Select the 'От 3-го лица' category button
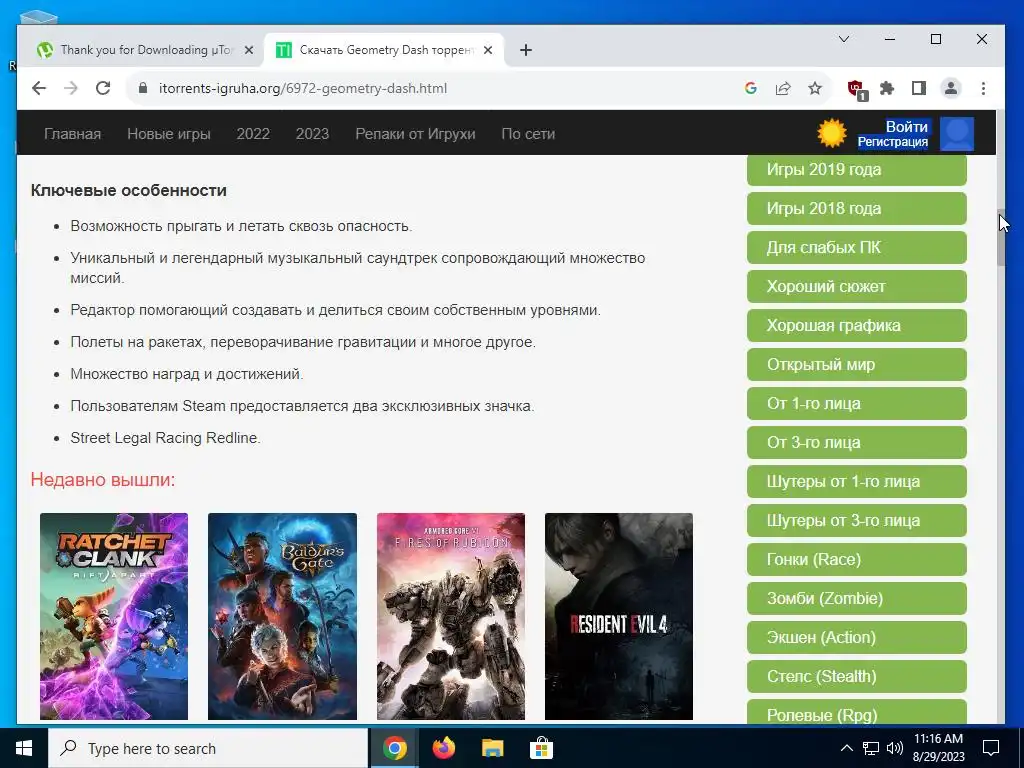The height and width of the screenshot is (768, 1024). 856,443
